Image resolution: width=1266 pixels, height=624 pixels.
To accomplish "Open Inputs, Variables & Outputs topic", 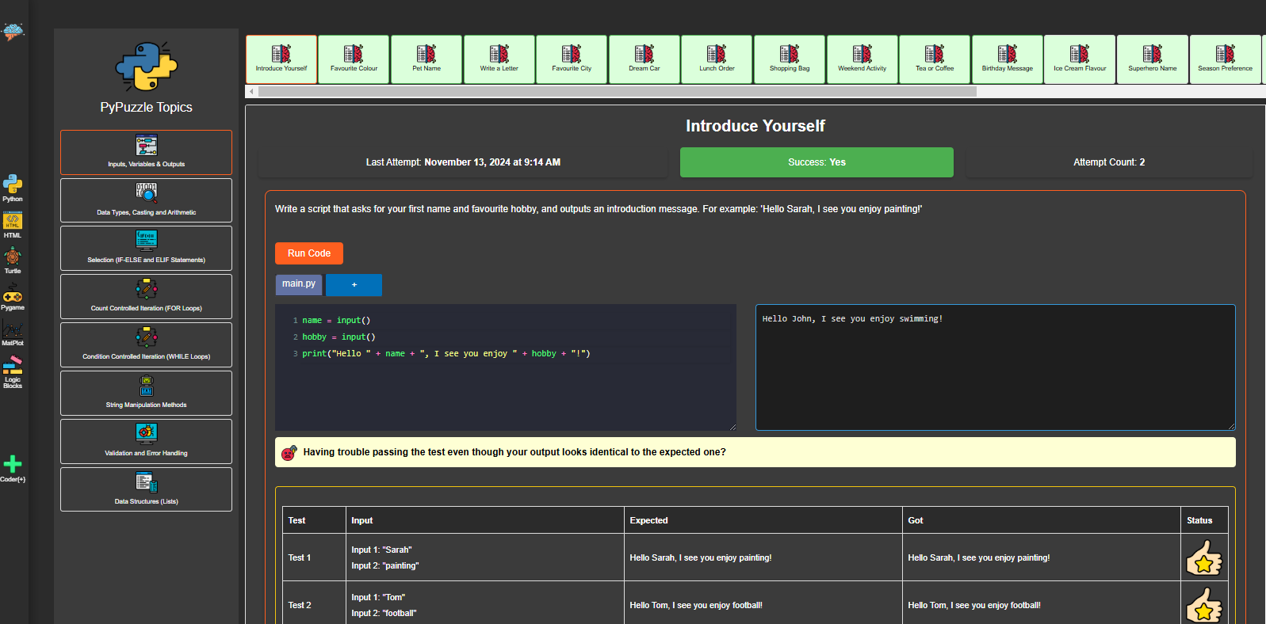I will coord(146,152).
